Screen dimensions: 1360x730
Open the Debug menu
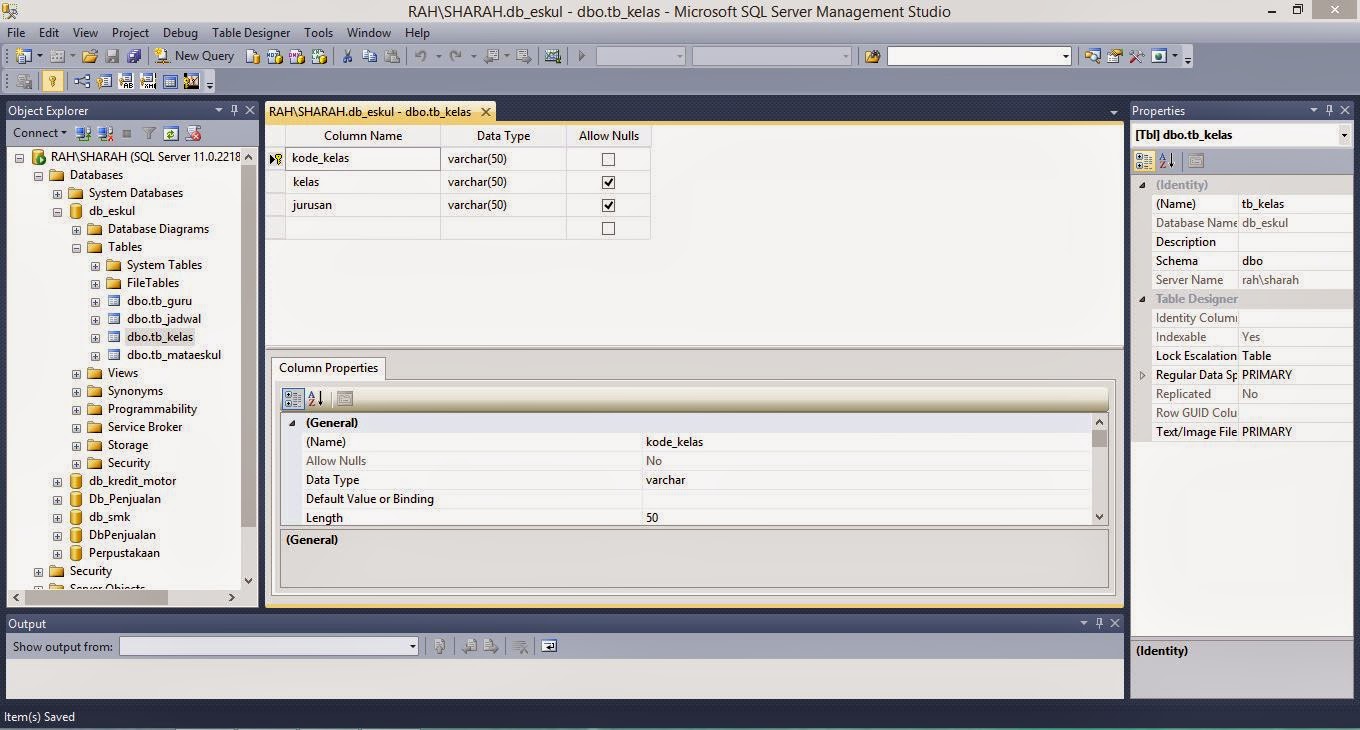[180, 32]
